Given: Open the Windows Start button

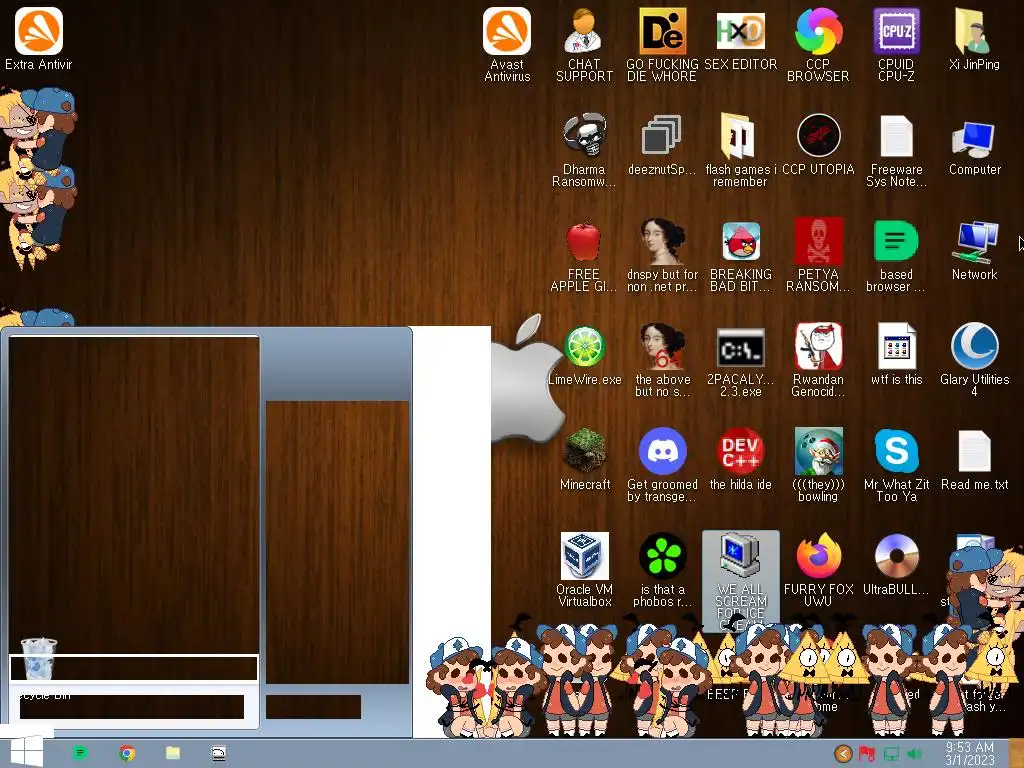Looking at the screenshot, I should (x=27, y=752).
